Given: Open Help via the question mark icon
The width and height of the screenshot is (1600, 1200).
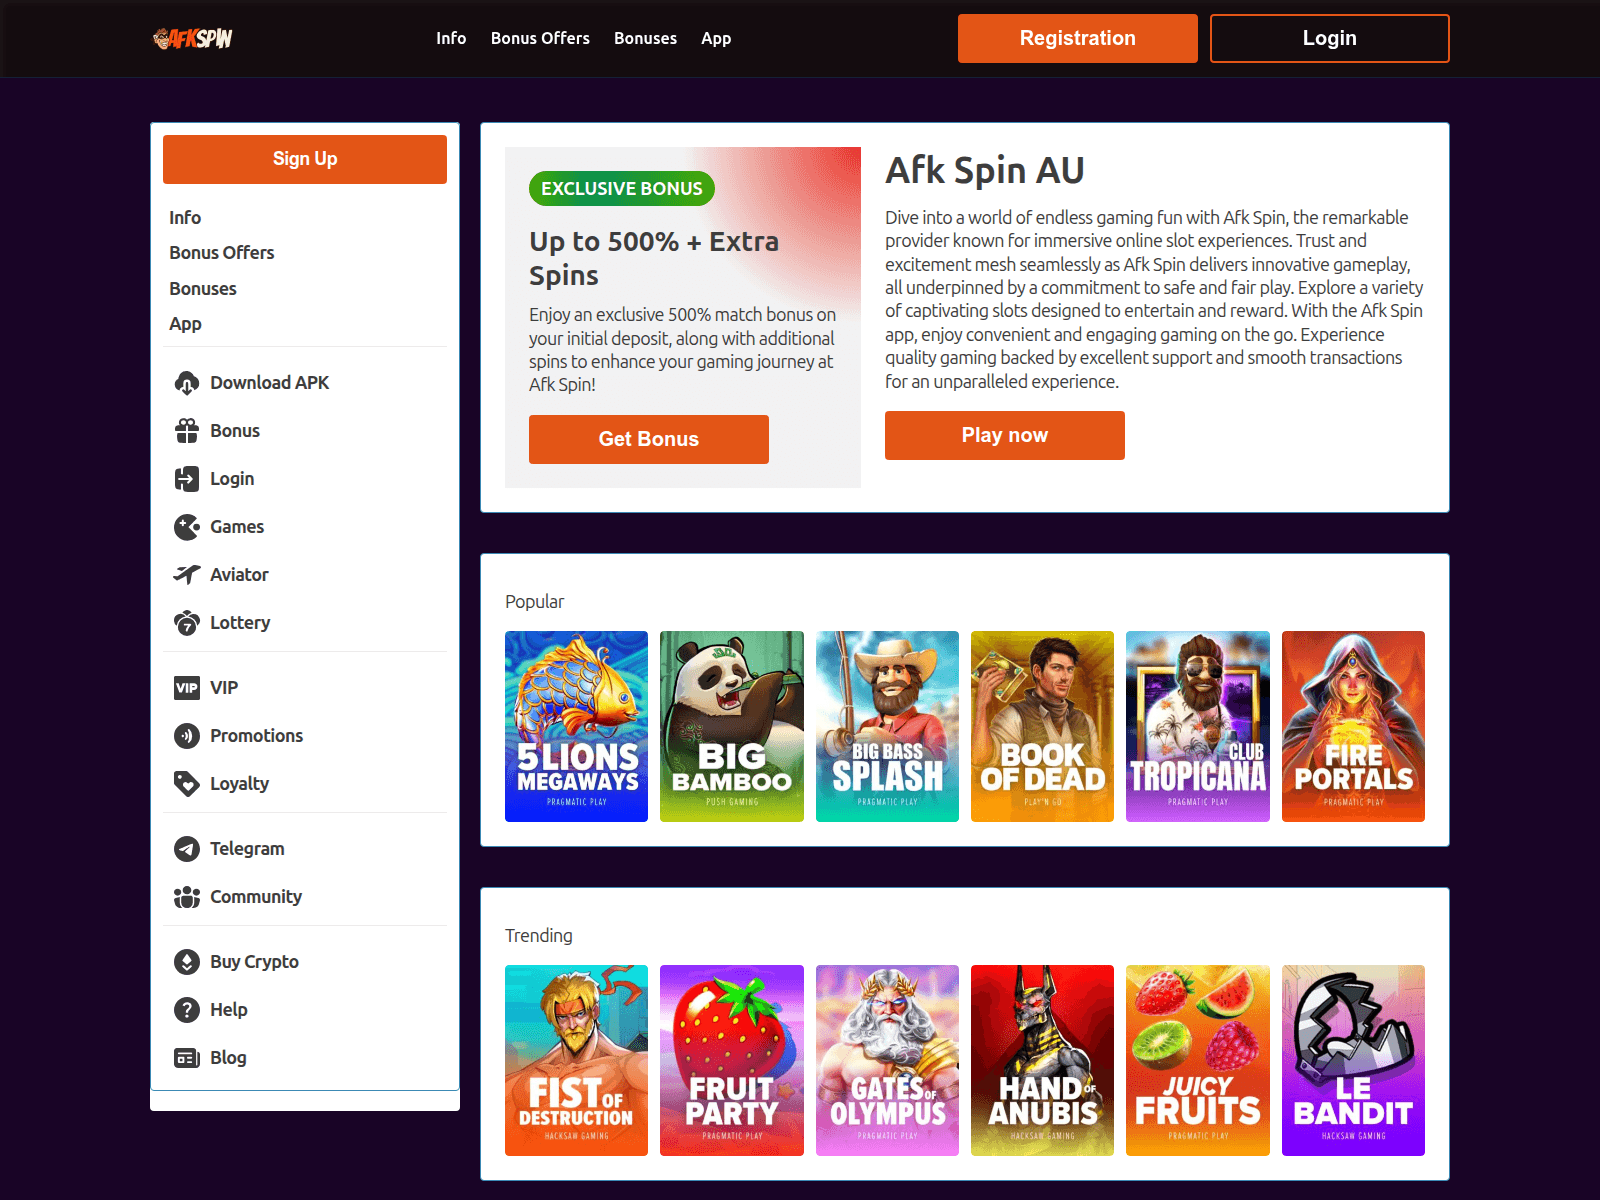Looking at the screenshot, I should (x=187, y=1009).
